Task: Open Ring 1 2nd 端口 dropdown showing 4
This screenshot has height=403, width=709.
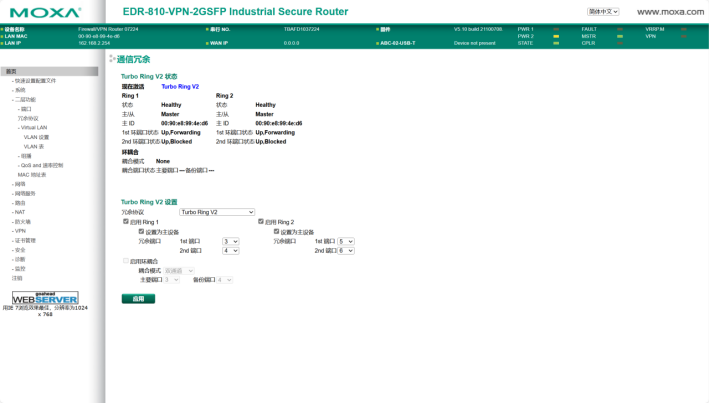Action: tap(231, 251)
